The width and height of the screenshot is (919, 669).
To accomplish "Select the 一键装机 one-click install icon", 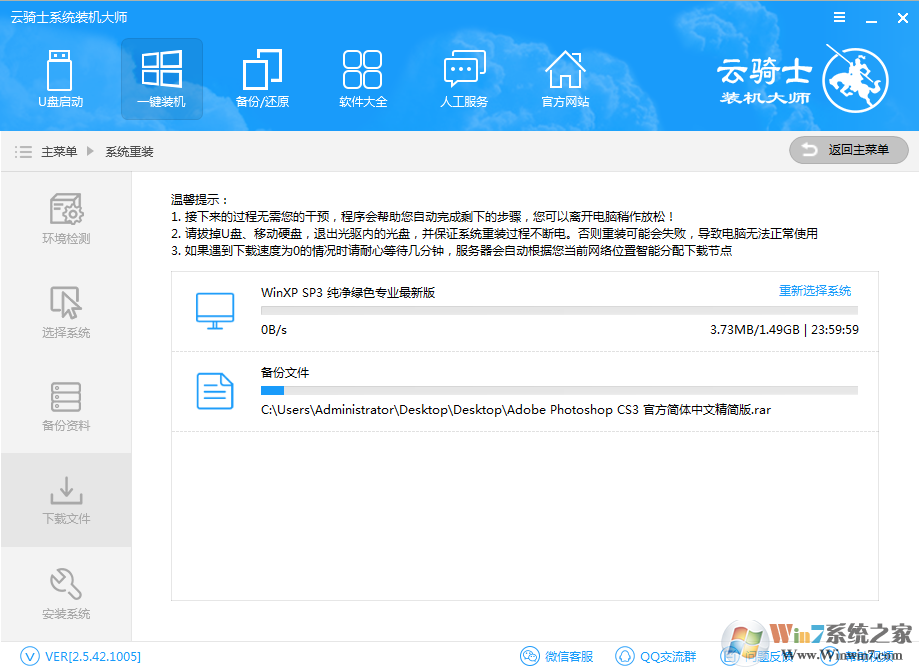I will pos(162,78).
